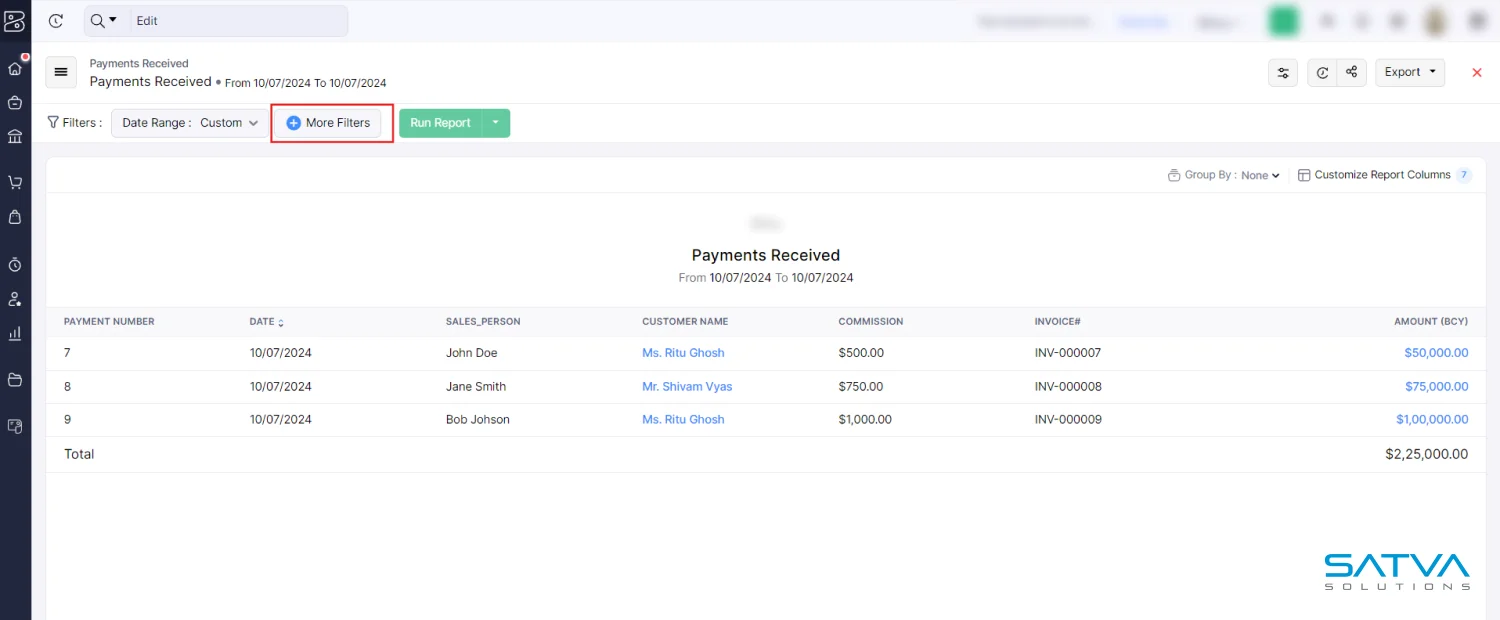This screenshot has width=1500, height=620.
Task: Expand the Group By None dropdown
Action: (x=1260, y=175)
